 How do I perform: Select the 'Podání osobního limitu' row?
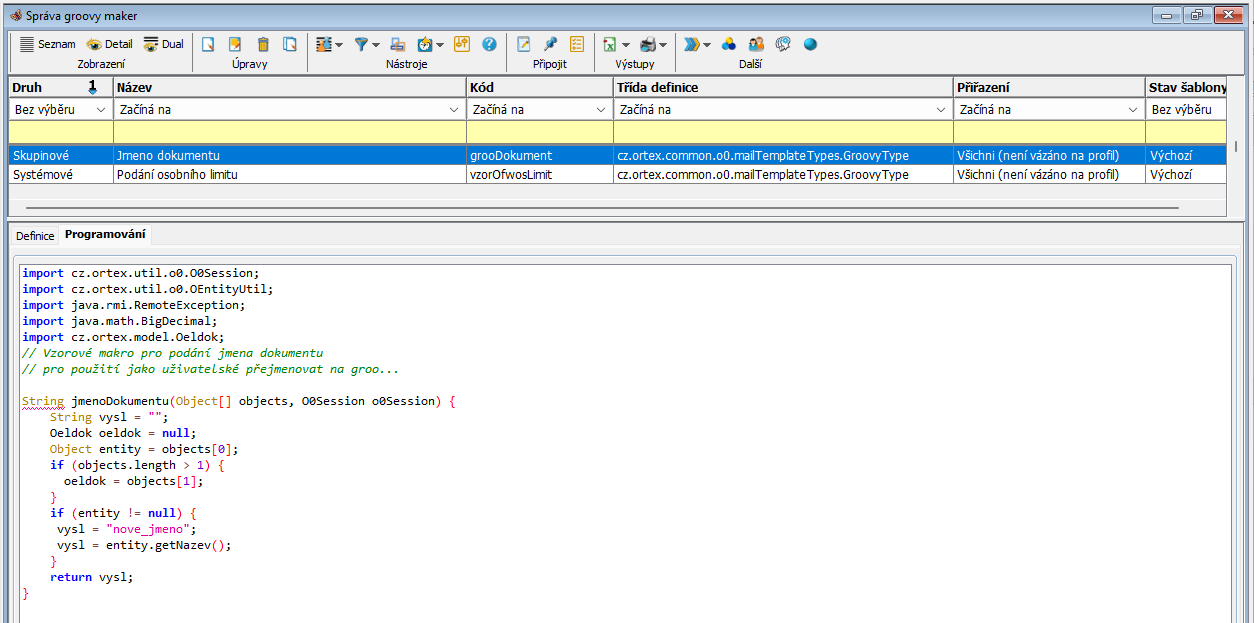(177, 174)
